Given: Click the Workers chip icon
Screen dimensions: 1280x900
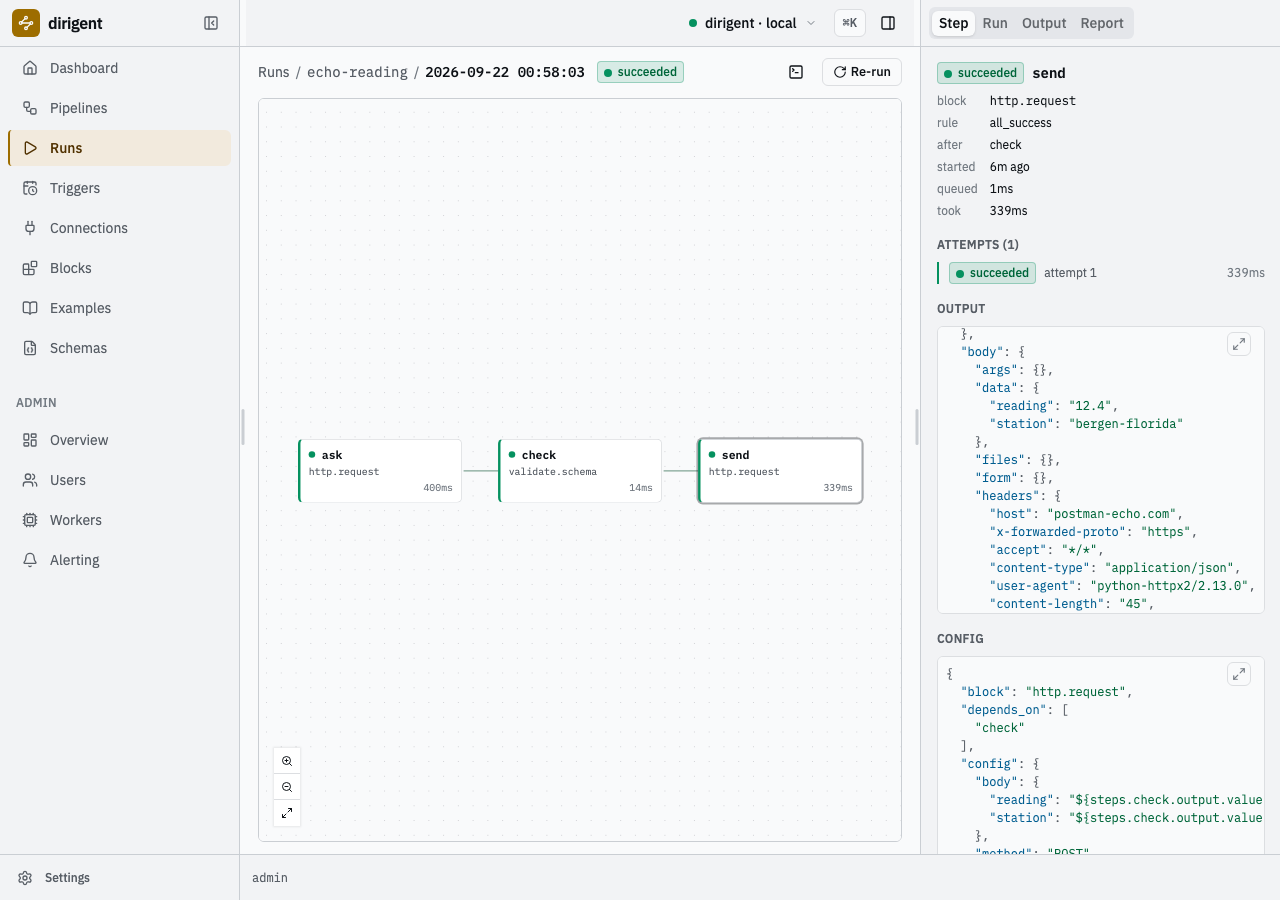Looking at the screenshot, I should pos(30,520).
